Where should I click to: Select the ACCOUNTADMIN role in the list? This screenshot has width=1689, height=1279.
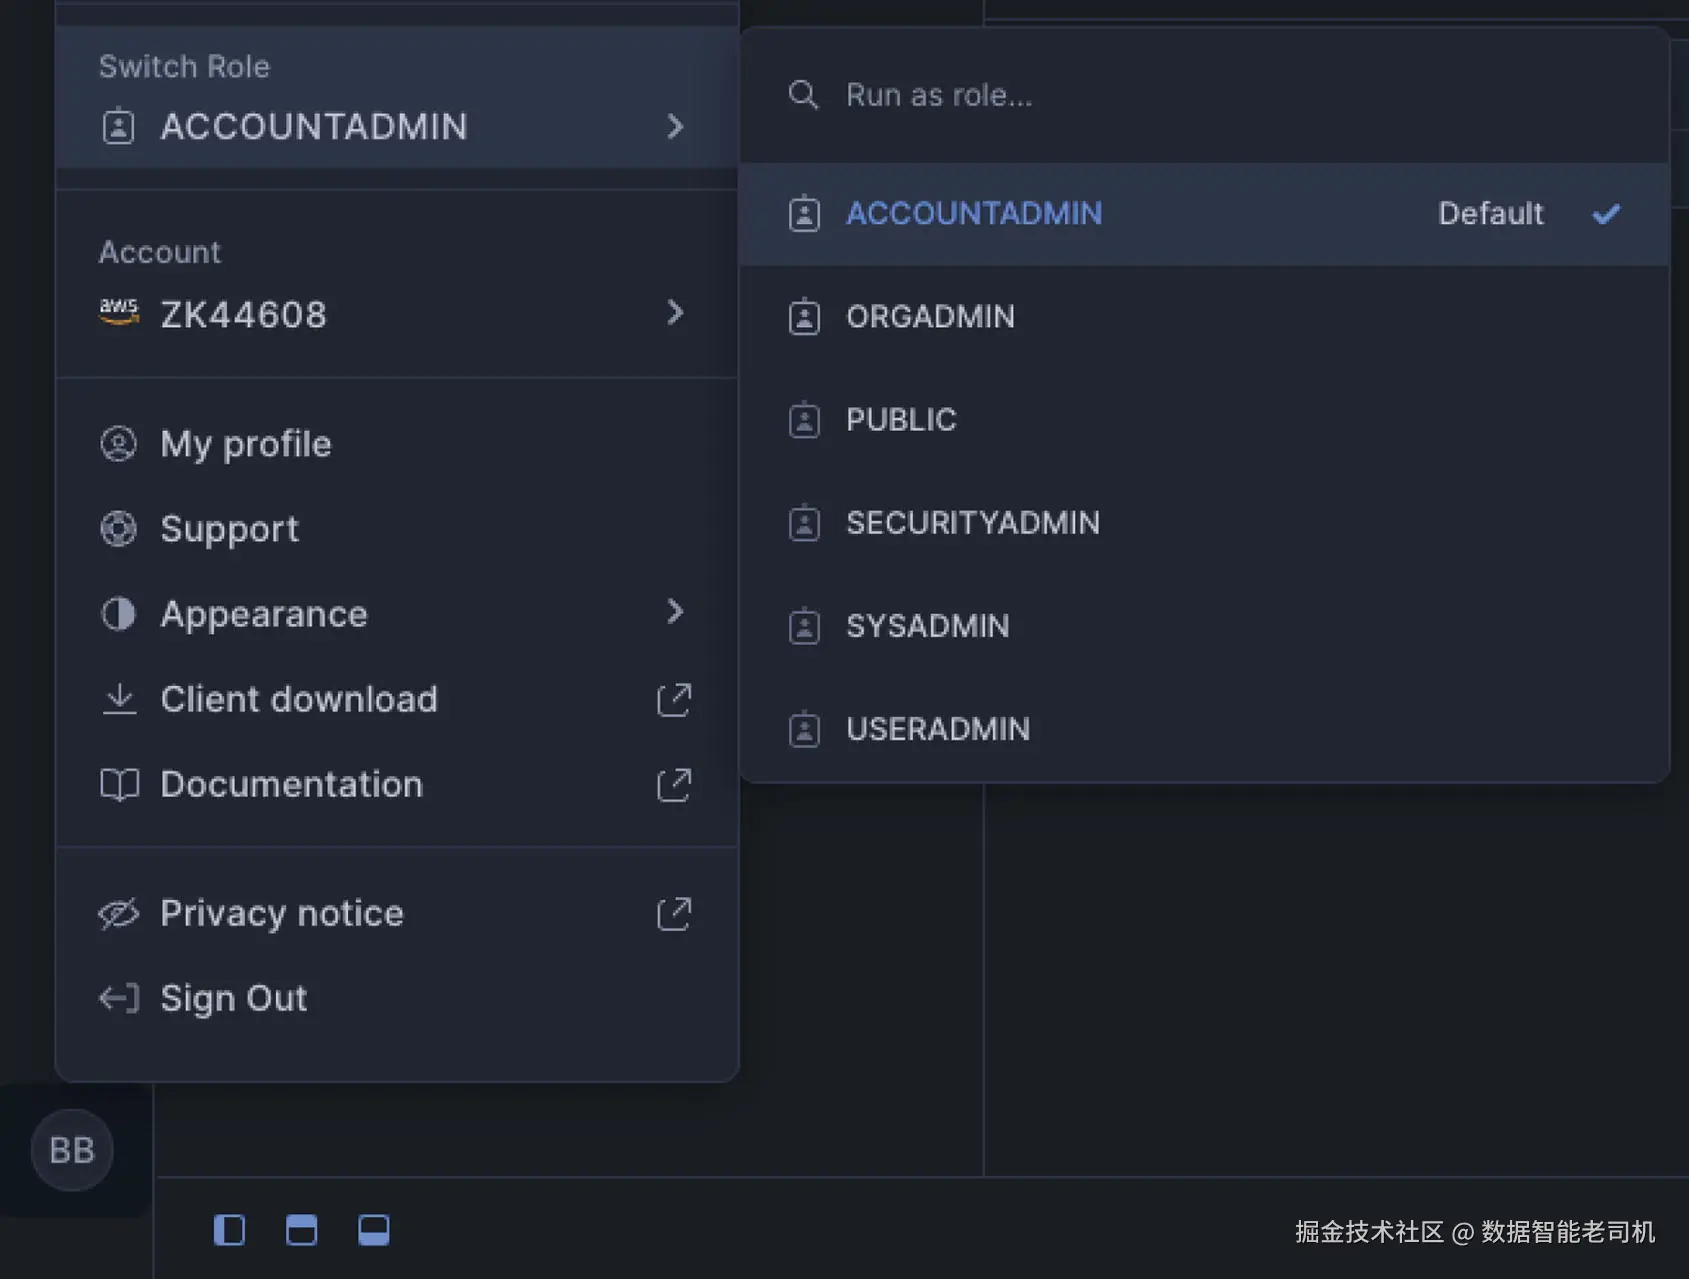pyautogui.click(x=1204, y=213)
